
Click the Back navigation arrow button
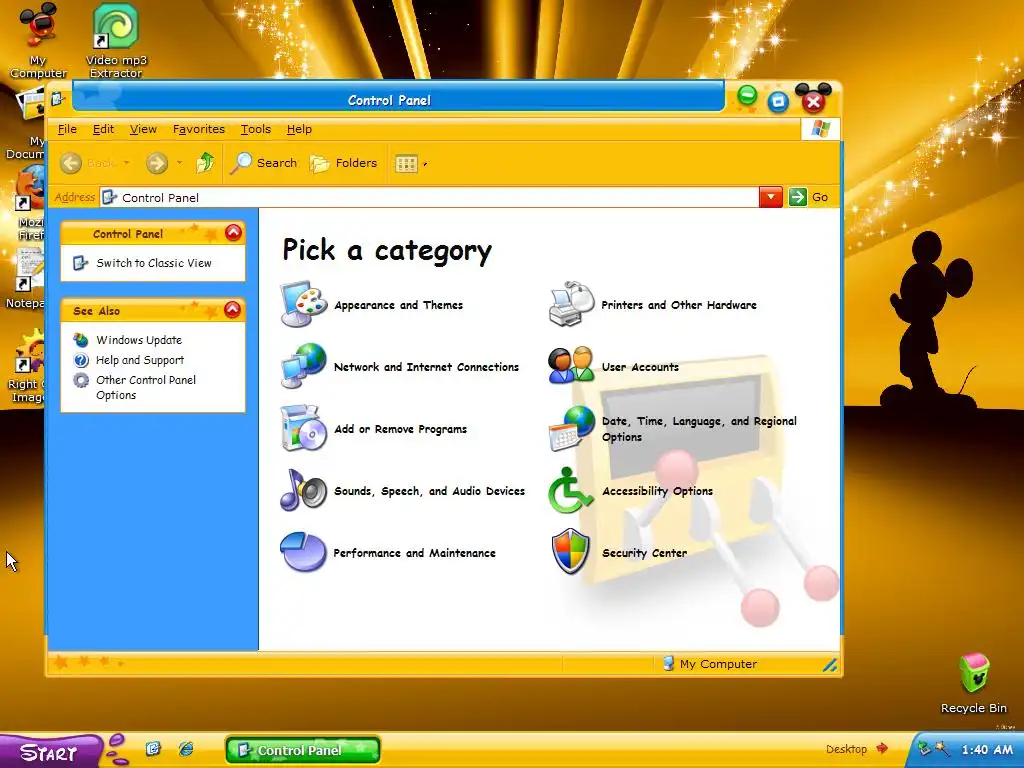point(71,163)
